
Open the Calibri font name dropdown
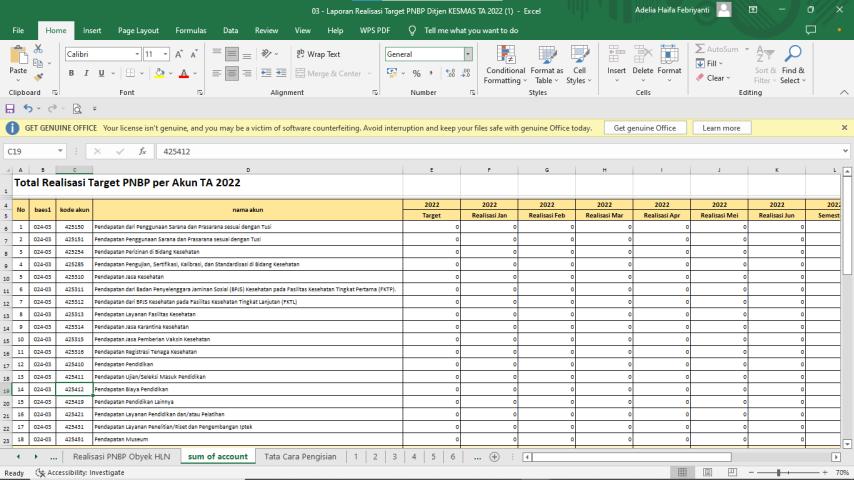point(137,54)
